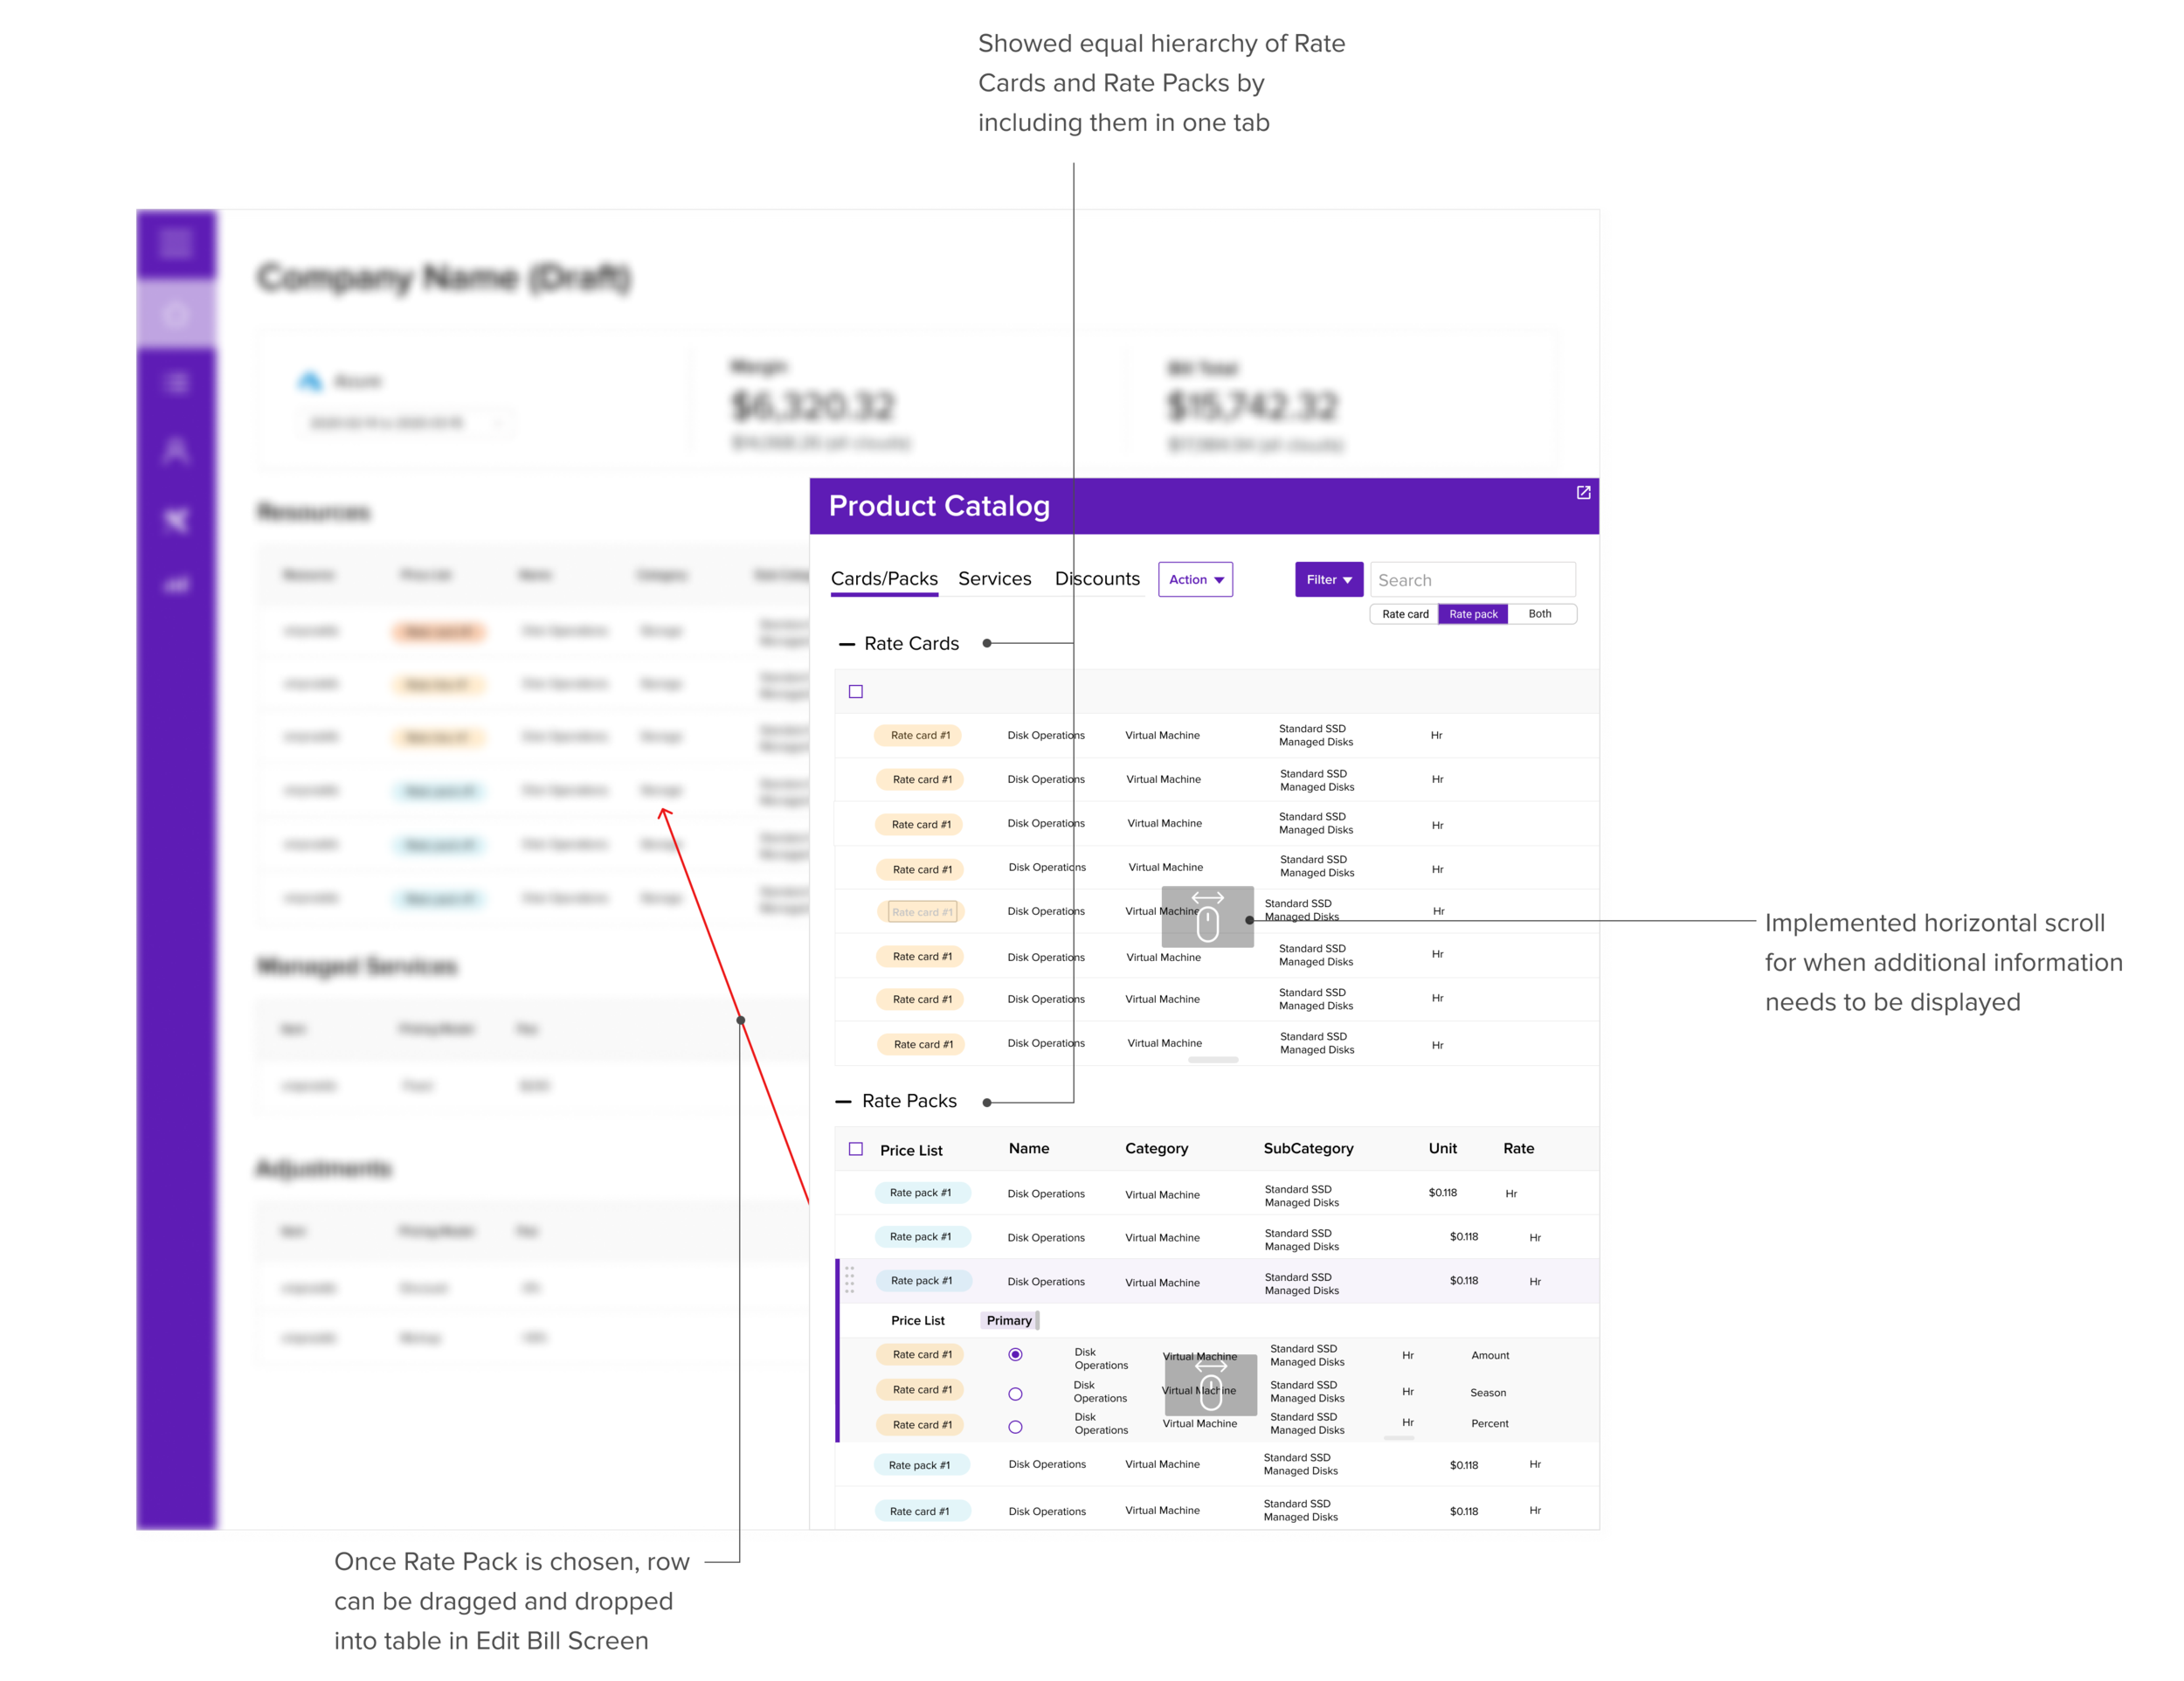Check the Price List header checkbox in Rate Packs
Image resolution: width=2184 pixels, height=1681 pixels.
[x=856, y=1149]
